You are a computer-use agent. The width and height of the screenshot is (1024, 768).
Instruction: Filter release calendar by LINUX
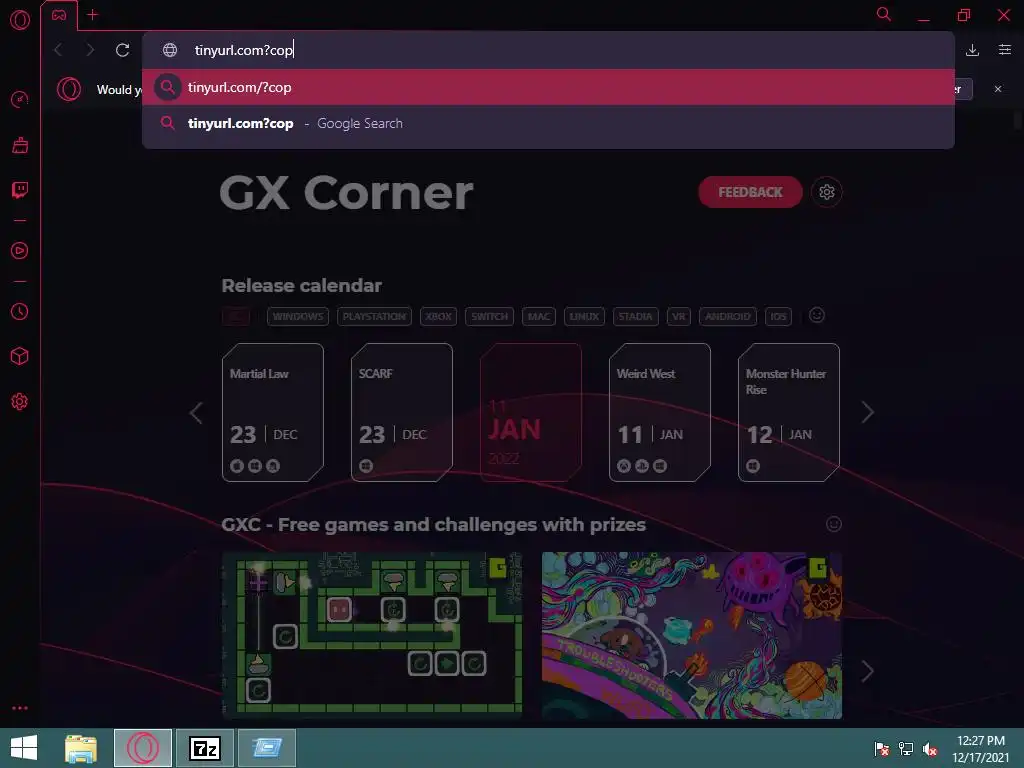[584, 317]
